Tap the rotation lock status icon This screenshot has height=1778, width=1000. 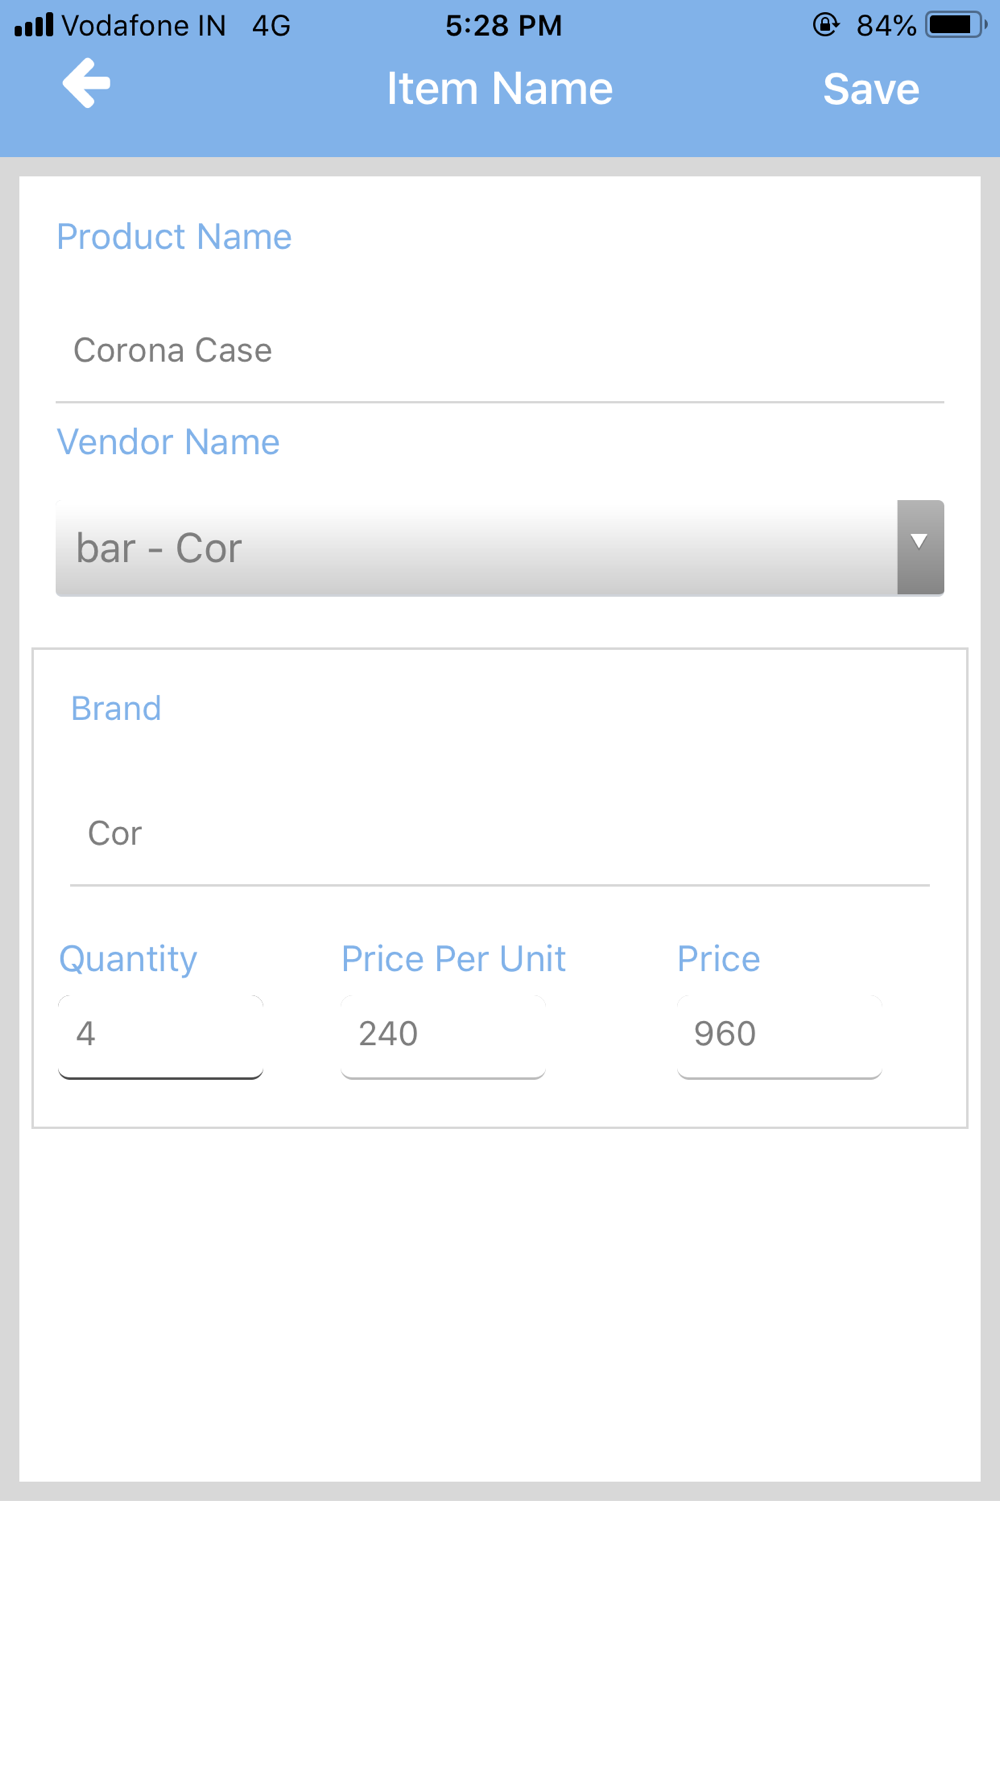tap(826, 25)
